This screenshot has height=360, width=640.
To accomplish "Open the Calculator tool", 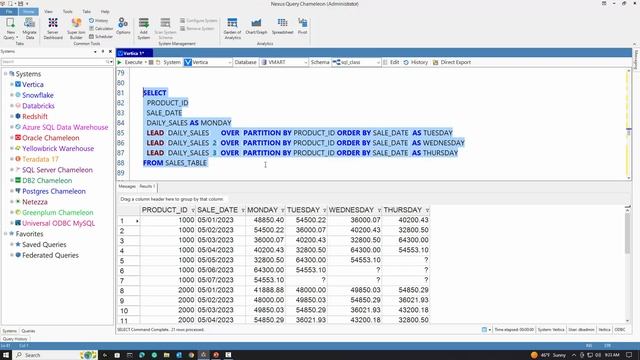I will click(101, 28).
